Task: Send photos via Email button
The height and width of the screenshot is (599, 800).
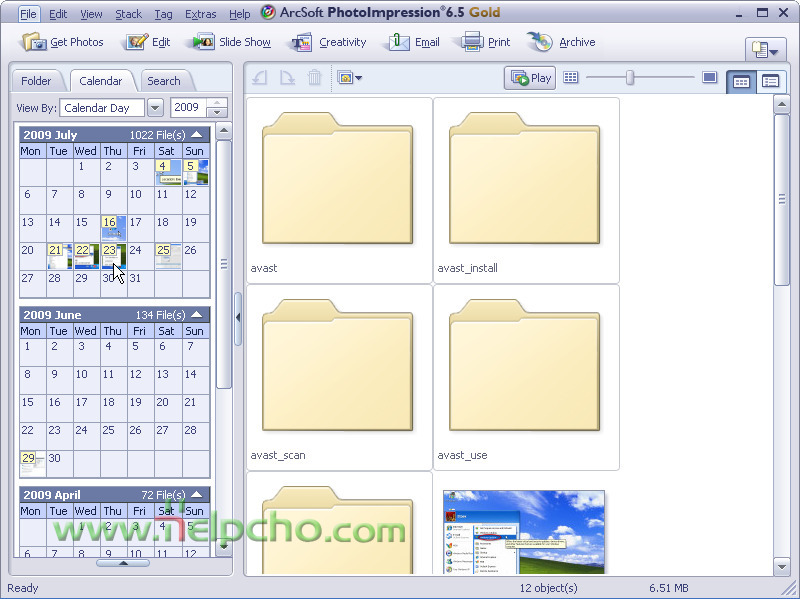Action: [x=414, y=42]
